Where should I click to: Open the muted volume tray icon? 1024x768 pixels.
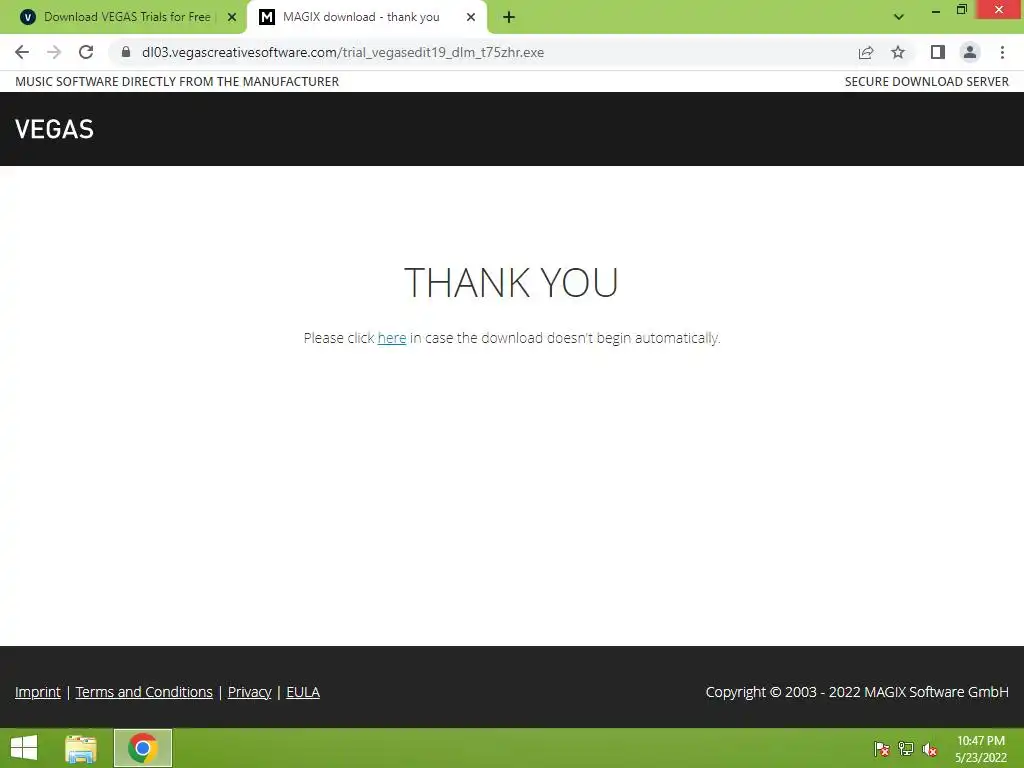(930, 749)
